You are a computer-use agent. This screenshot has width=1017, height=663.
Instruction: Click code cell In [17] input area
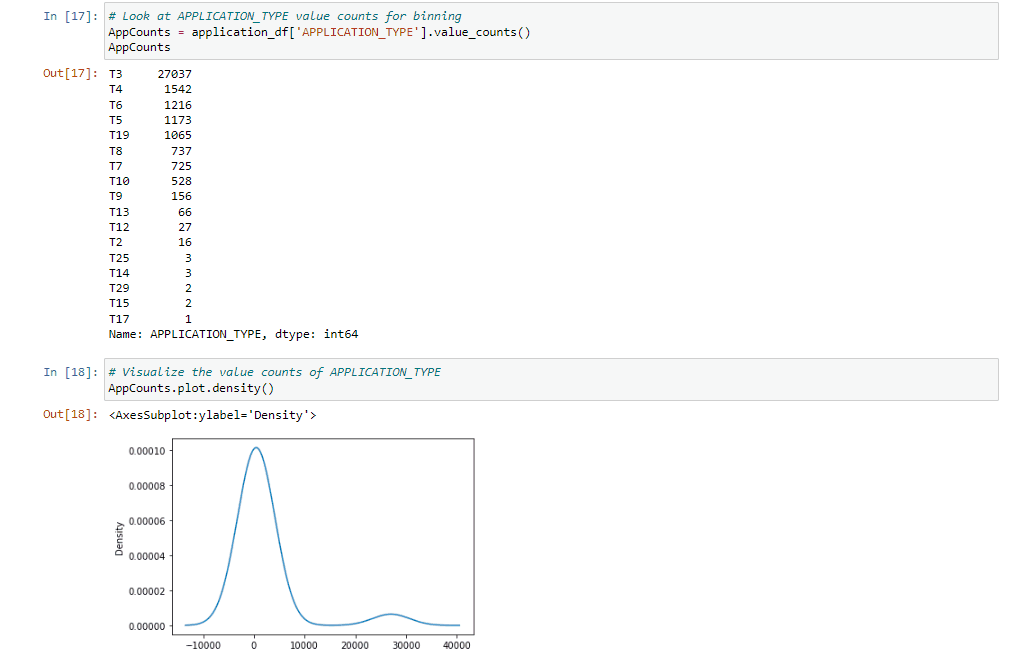551,31
